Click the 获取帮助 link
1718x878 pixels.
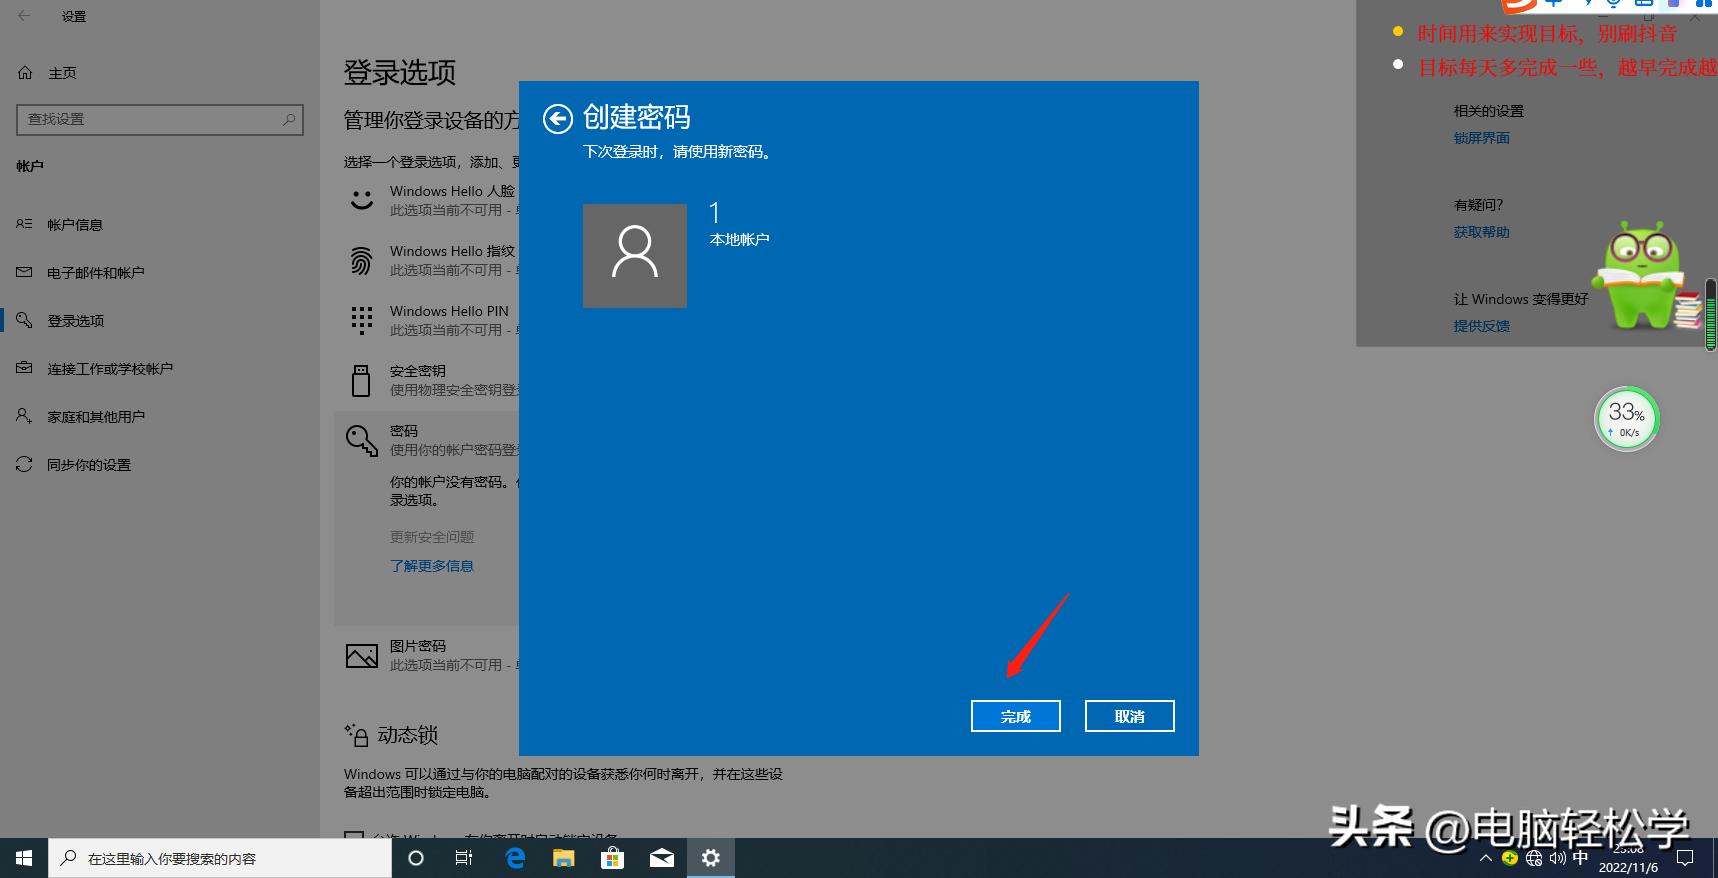point(1481,232)
